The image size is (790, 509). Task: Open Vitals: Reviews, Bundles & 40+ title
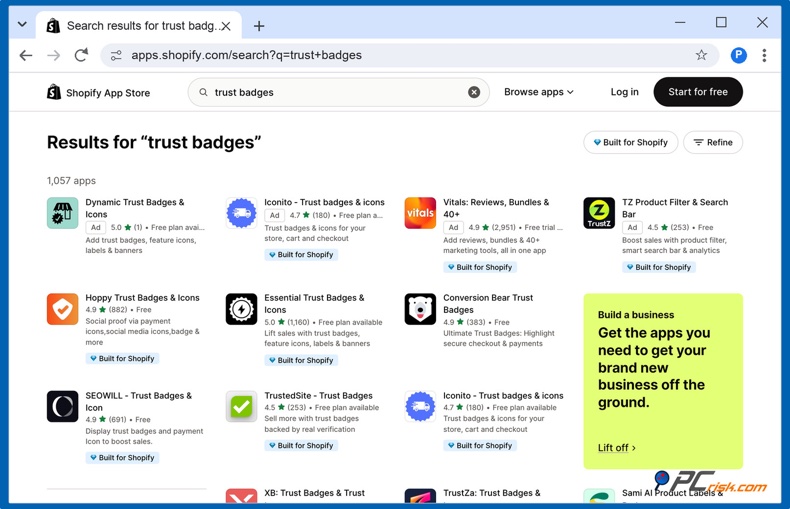click(496, 208)
